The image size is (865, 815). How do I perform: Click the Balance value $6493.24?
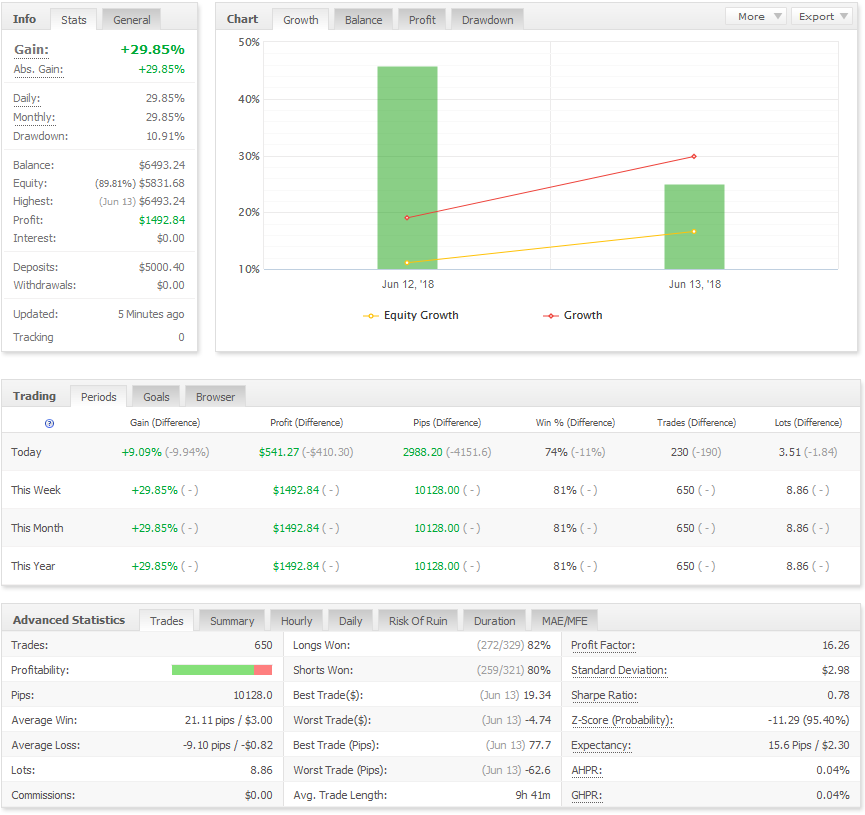(x=162, y=165)
